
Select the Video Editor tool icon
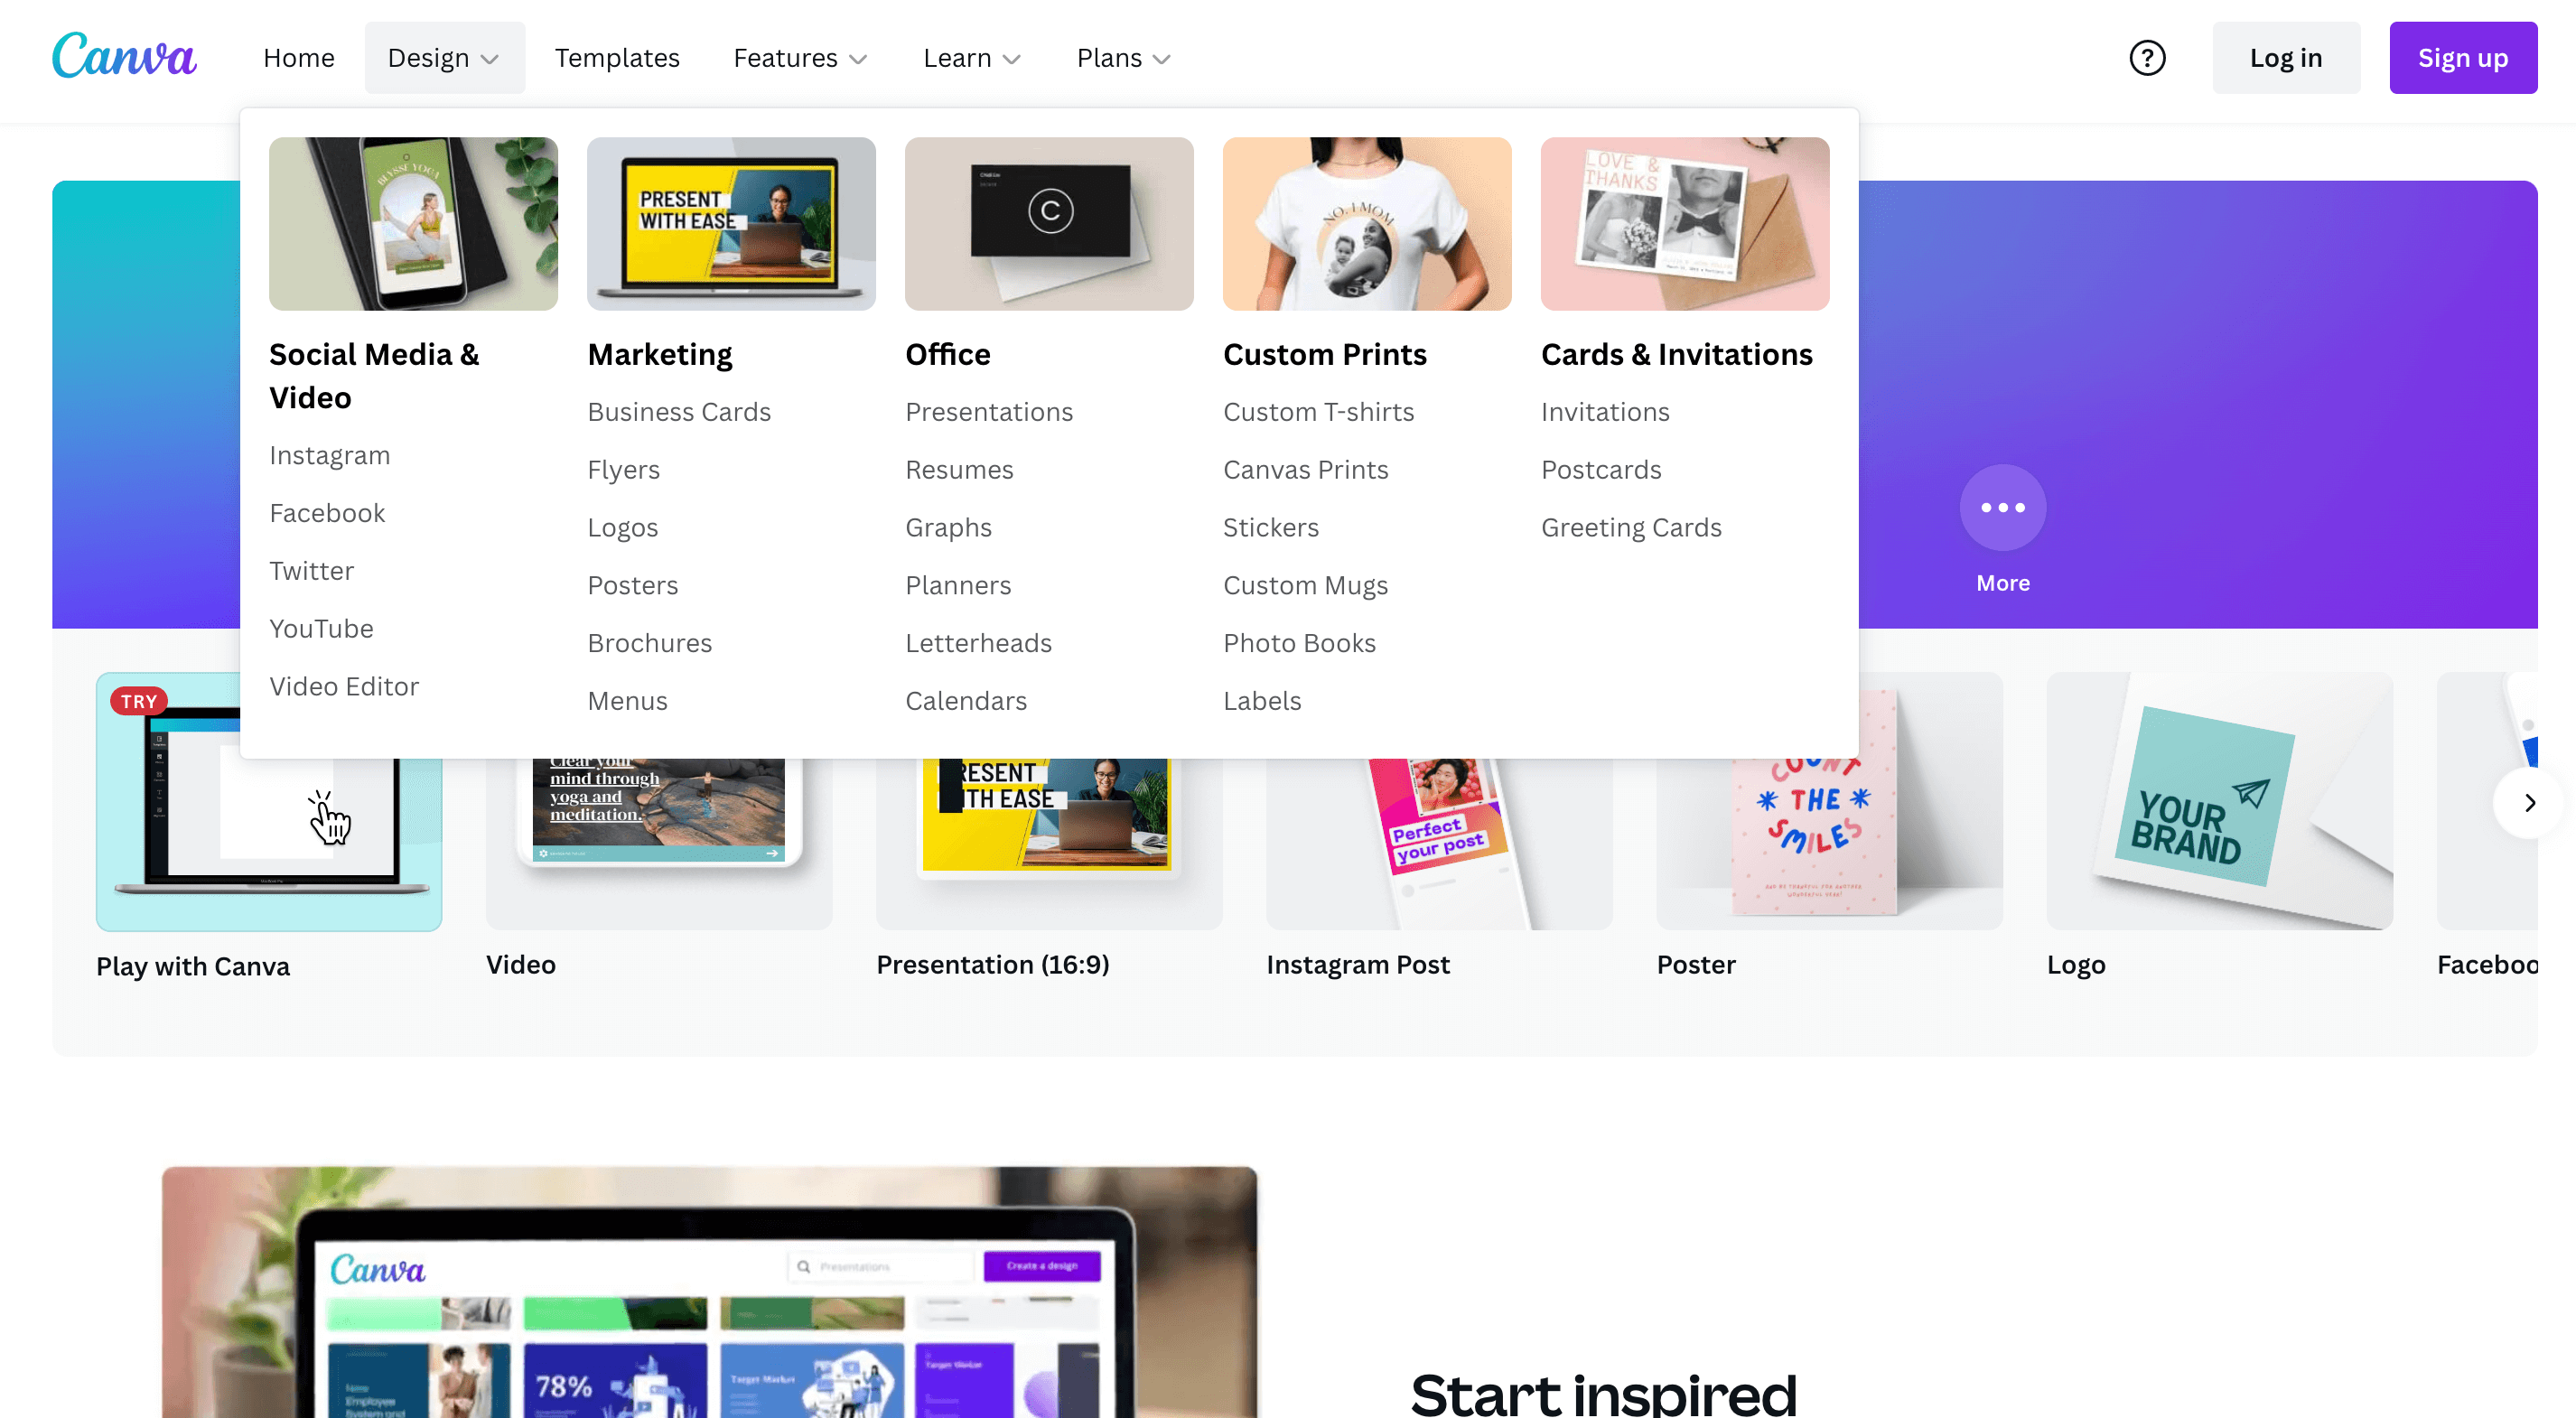click(342, 683)
